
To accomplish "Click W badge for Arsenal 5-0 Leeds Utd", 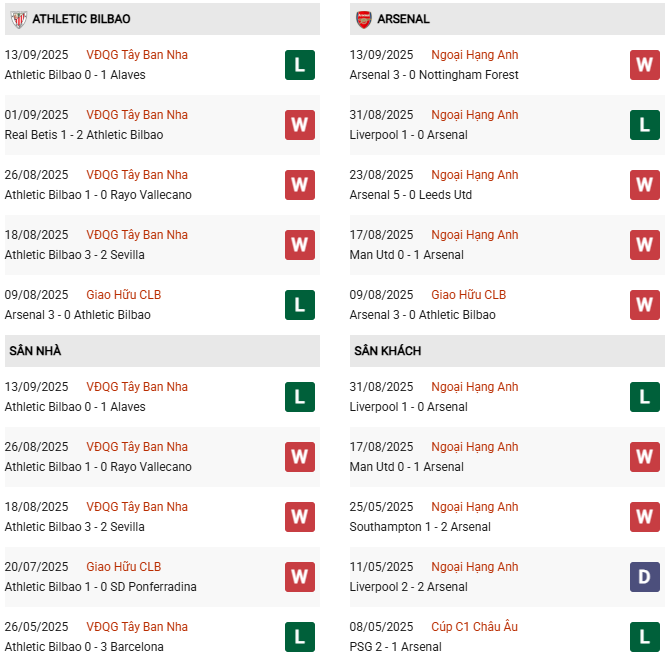I will 644,185.
